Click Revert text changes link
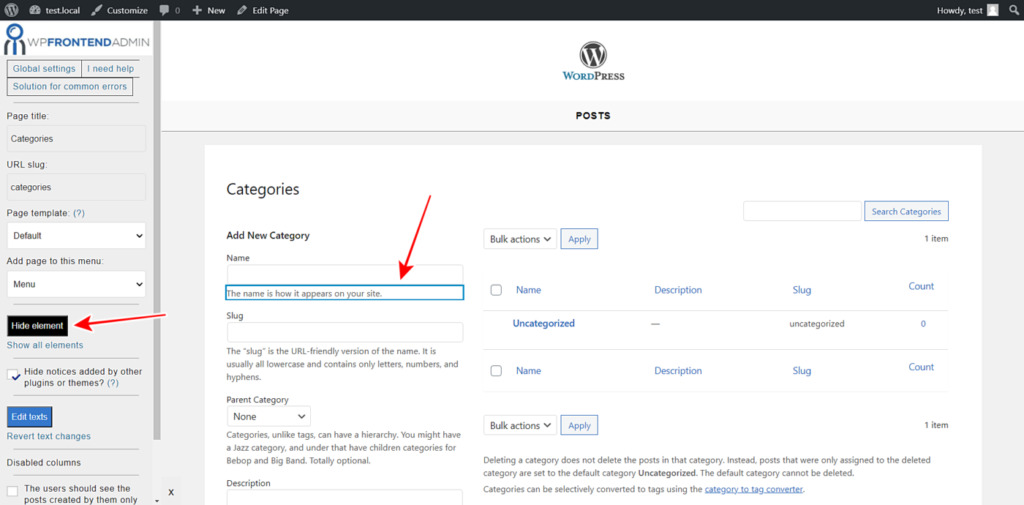 (49, 436)
